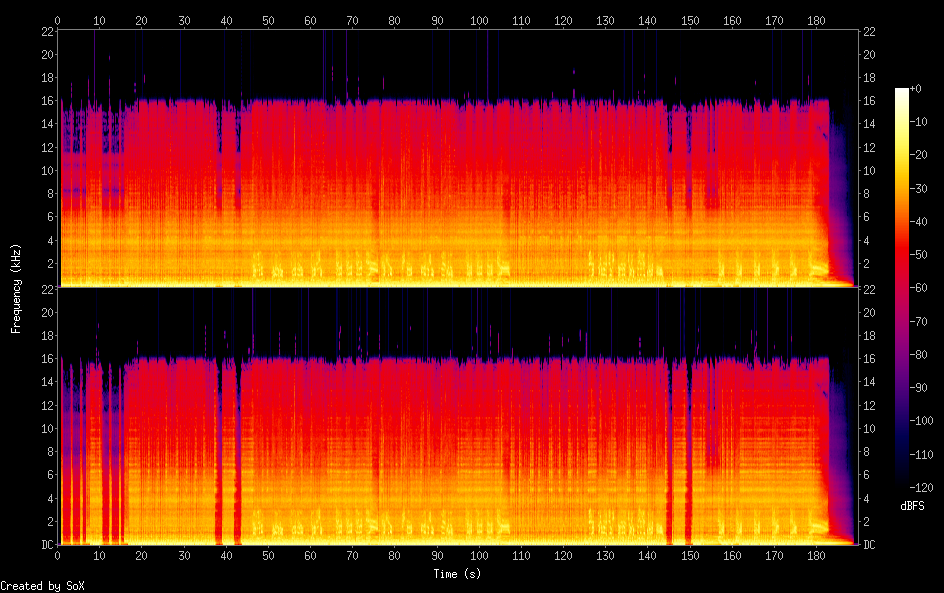Click the 16 kHz label left of upper channel
944x593 pixels.
(47, 102)
